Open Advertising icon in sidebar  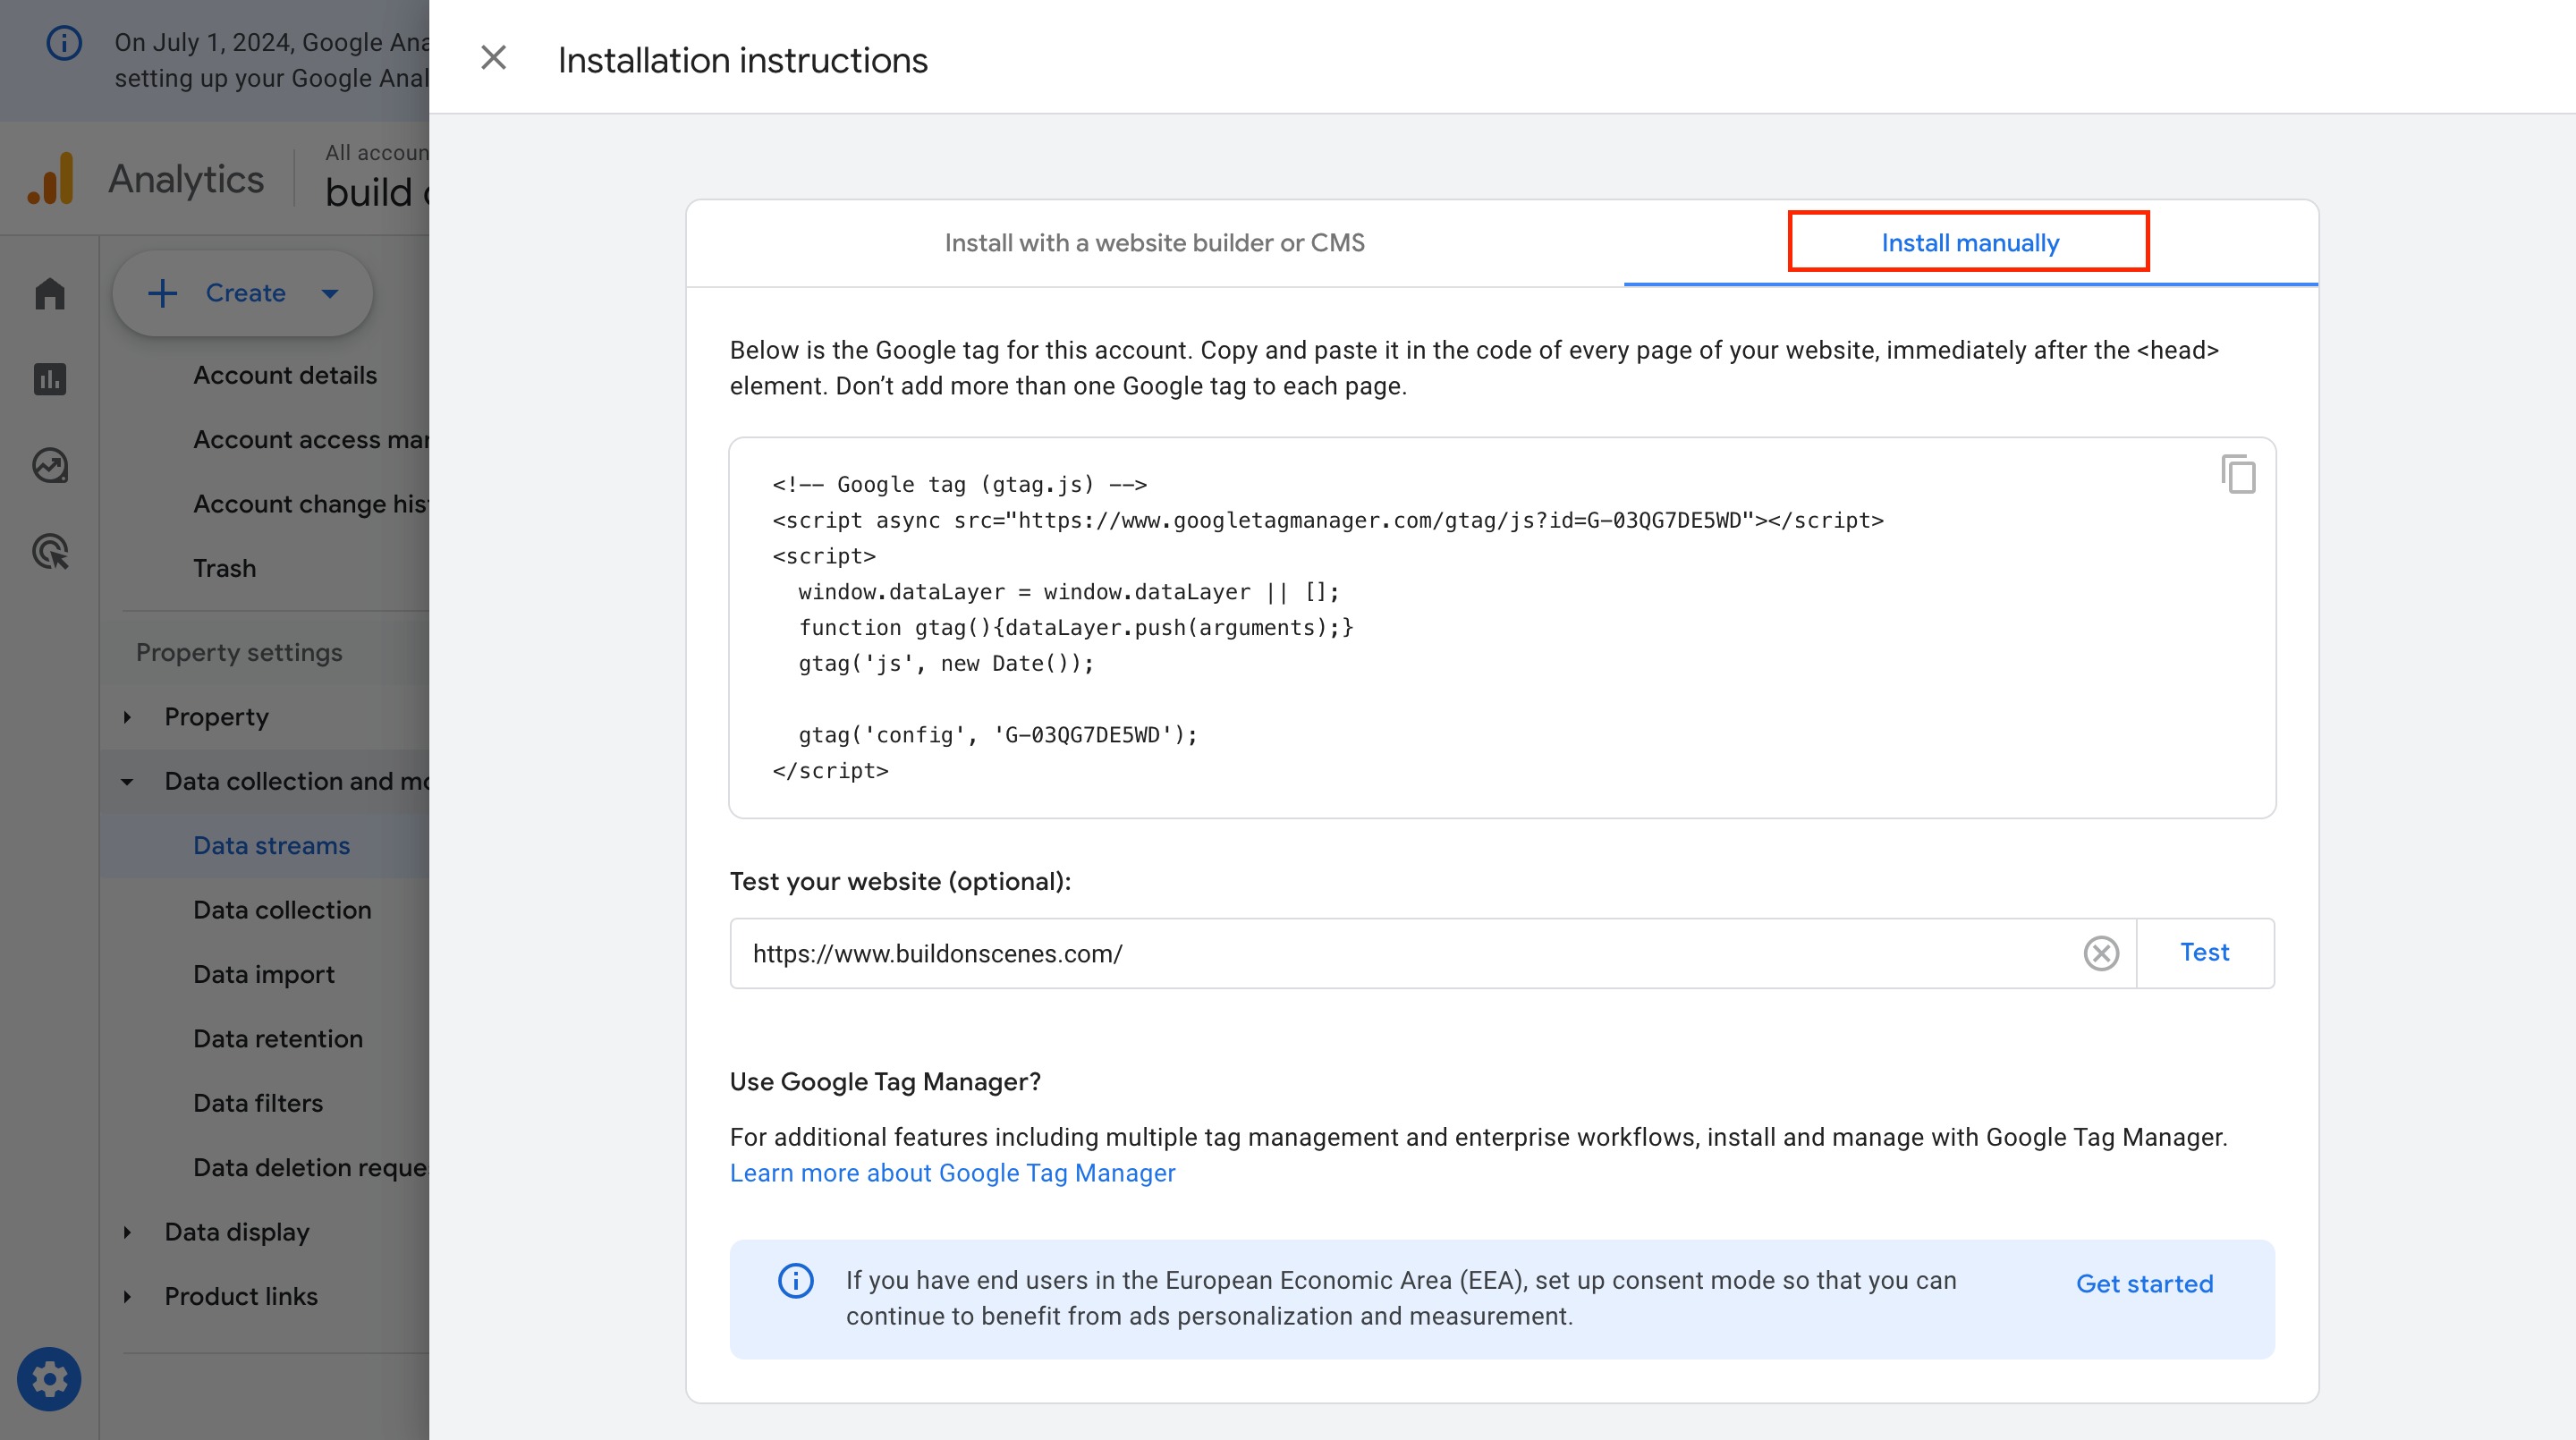click(49, 552)
